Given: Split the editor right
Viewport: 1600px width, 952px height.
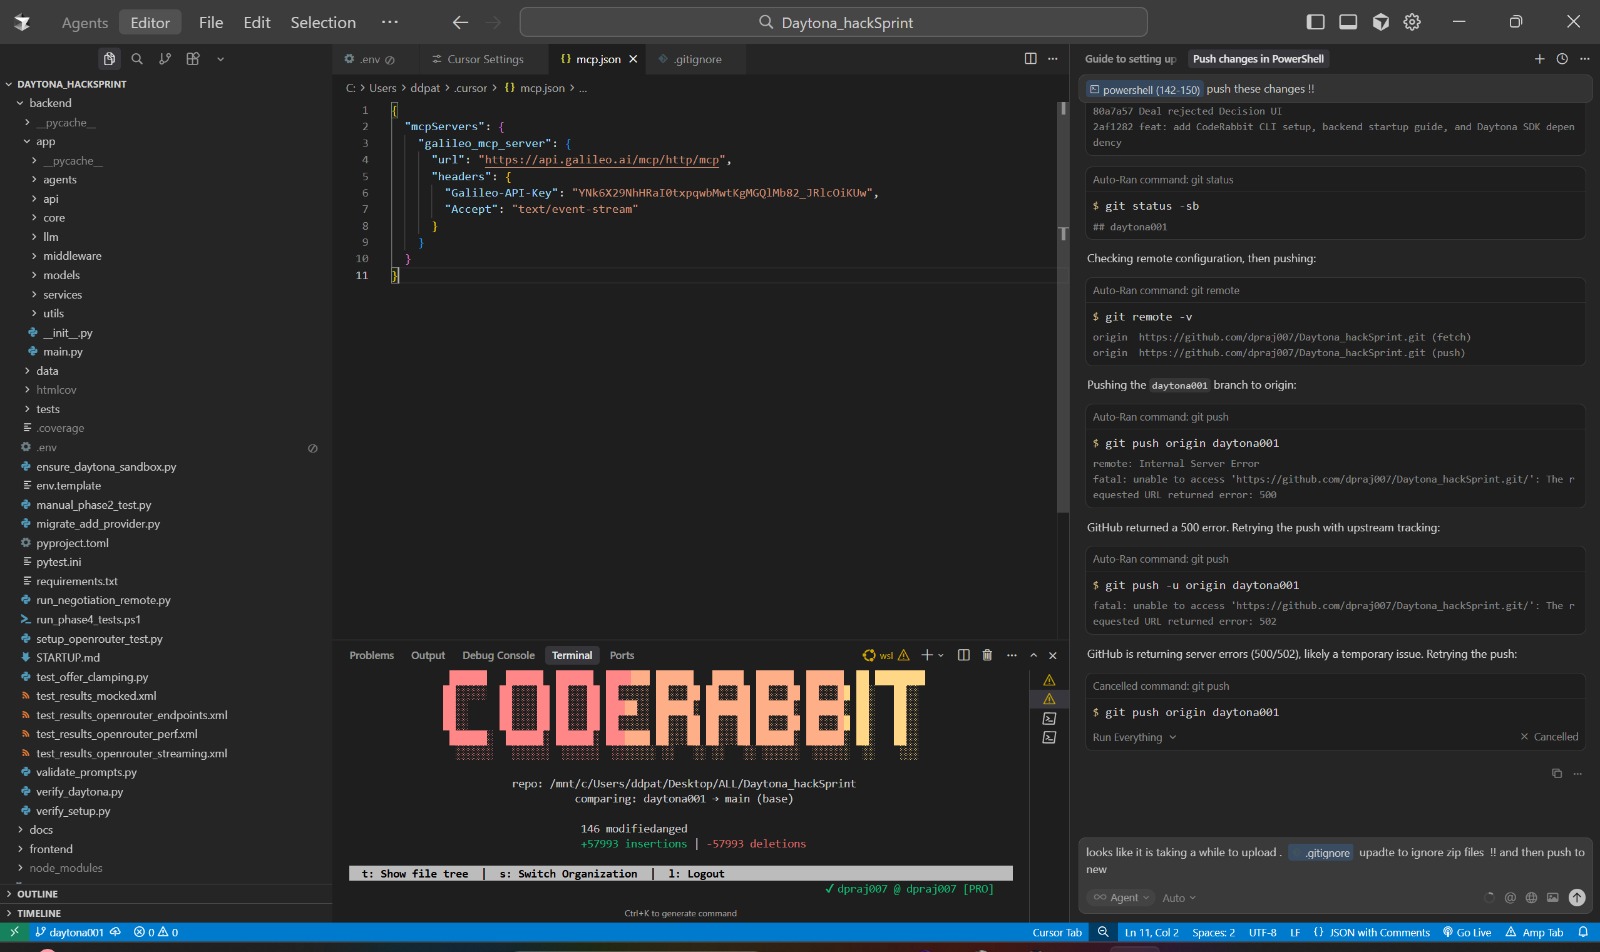Looking at the screenshot, I should [1030, 59].
